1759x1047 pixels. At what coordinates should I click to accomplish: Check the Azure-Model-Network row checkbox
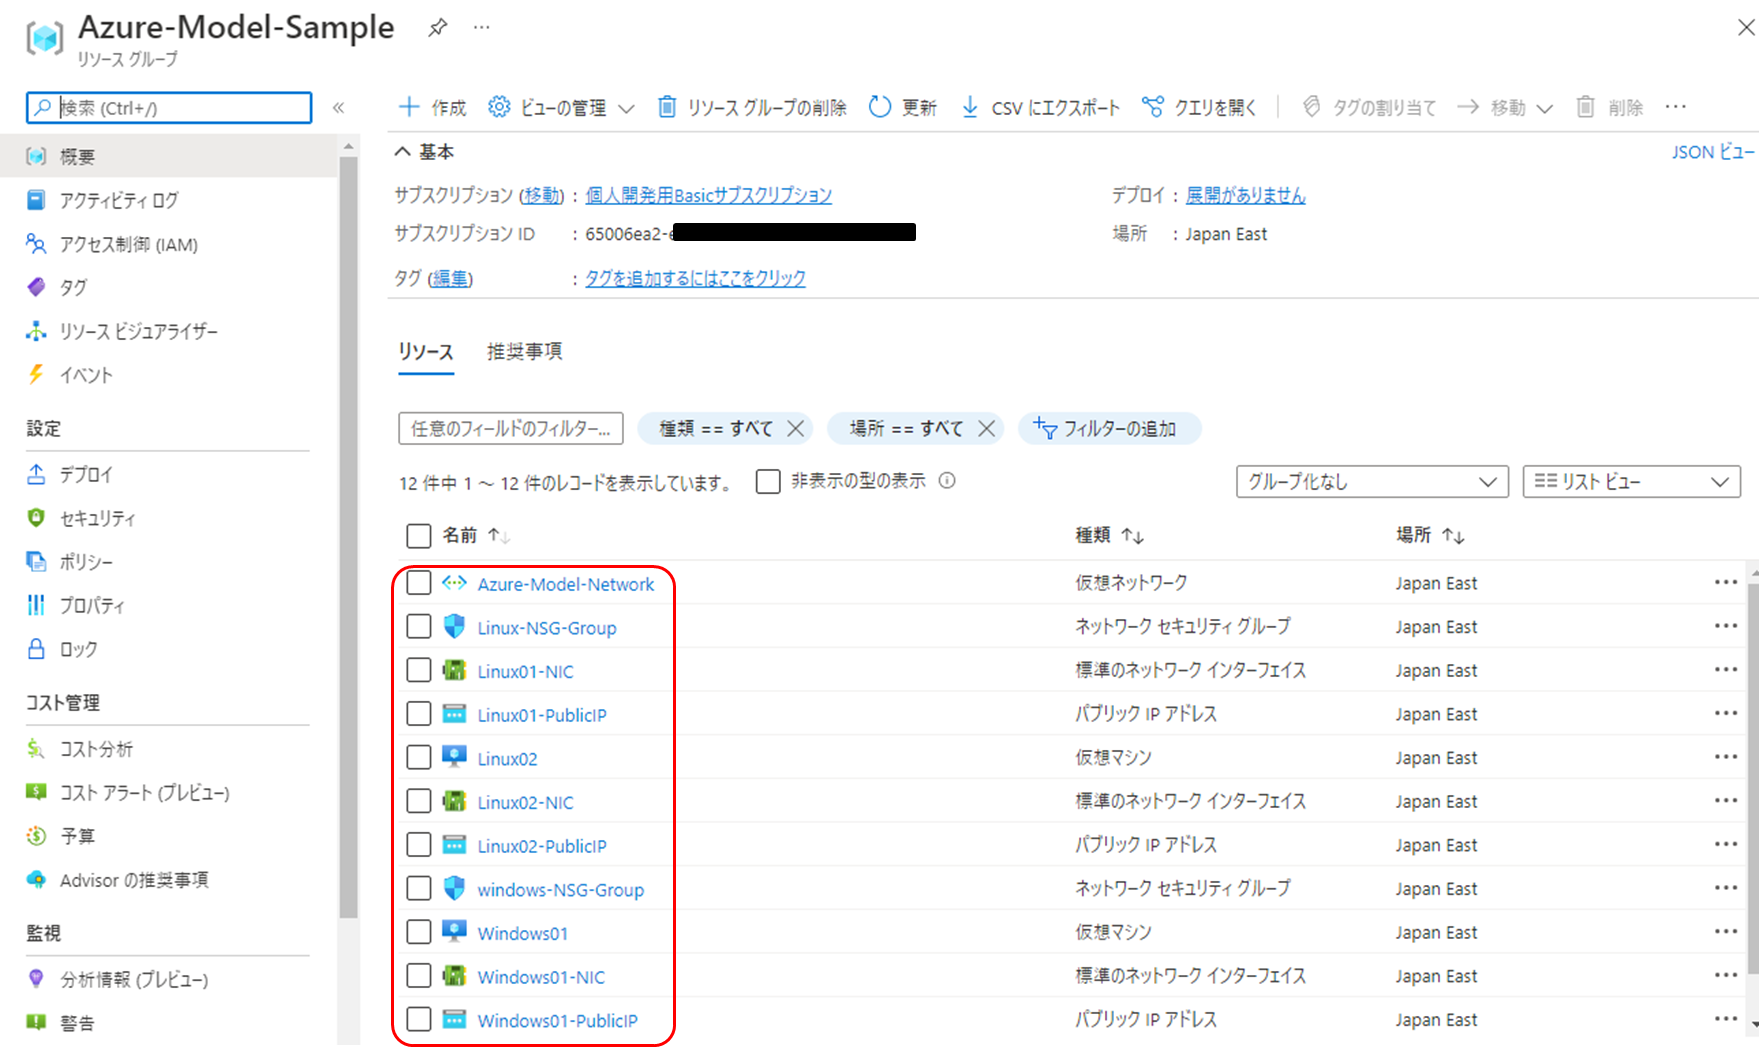click(419, 583)
